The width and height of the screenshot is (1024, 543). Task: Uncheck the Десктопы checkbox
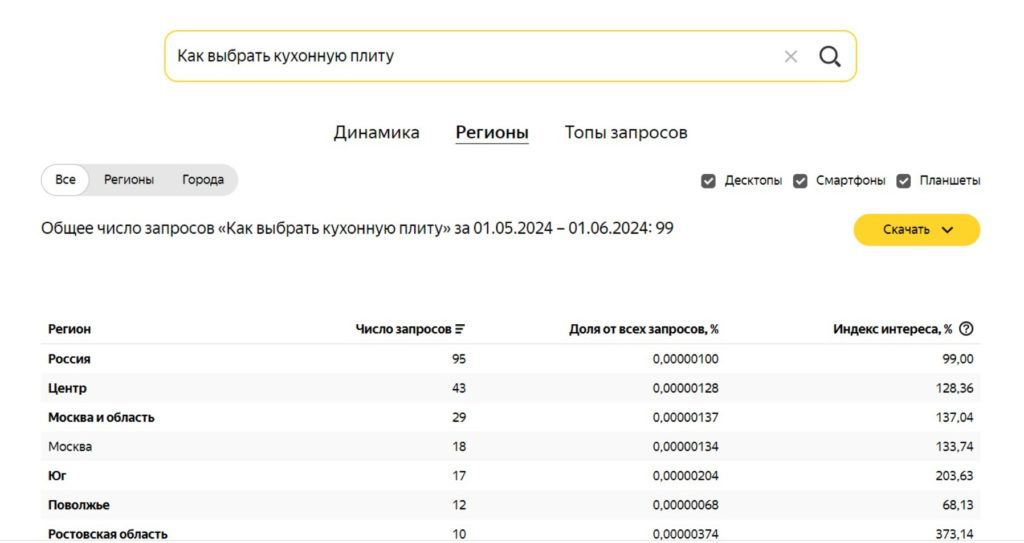708,181
